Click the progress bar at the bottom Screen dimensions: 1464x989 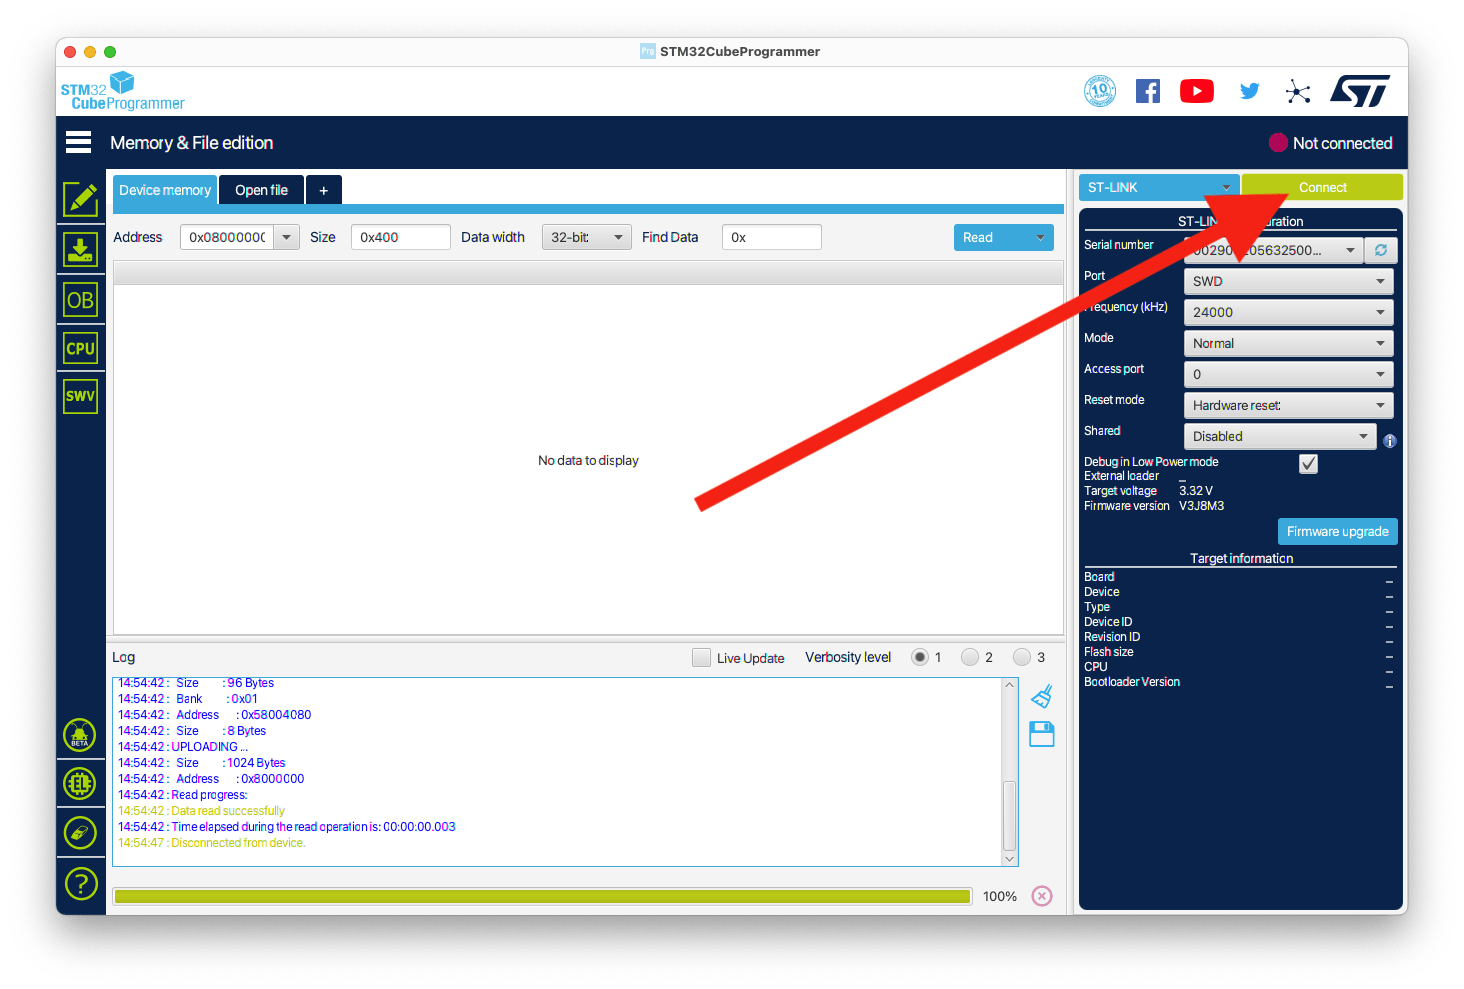[x=543, y=896]
